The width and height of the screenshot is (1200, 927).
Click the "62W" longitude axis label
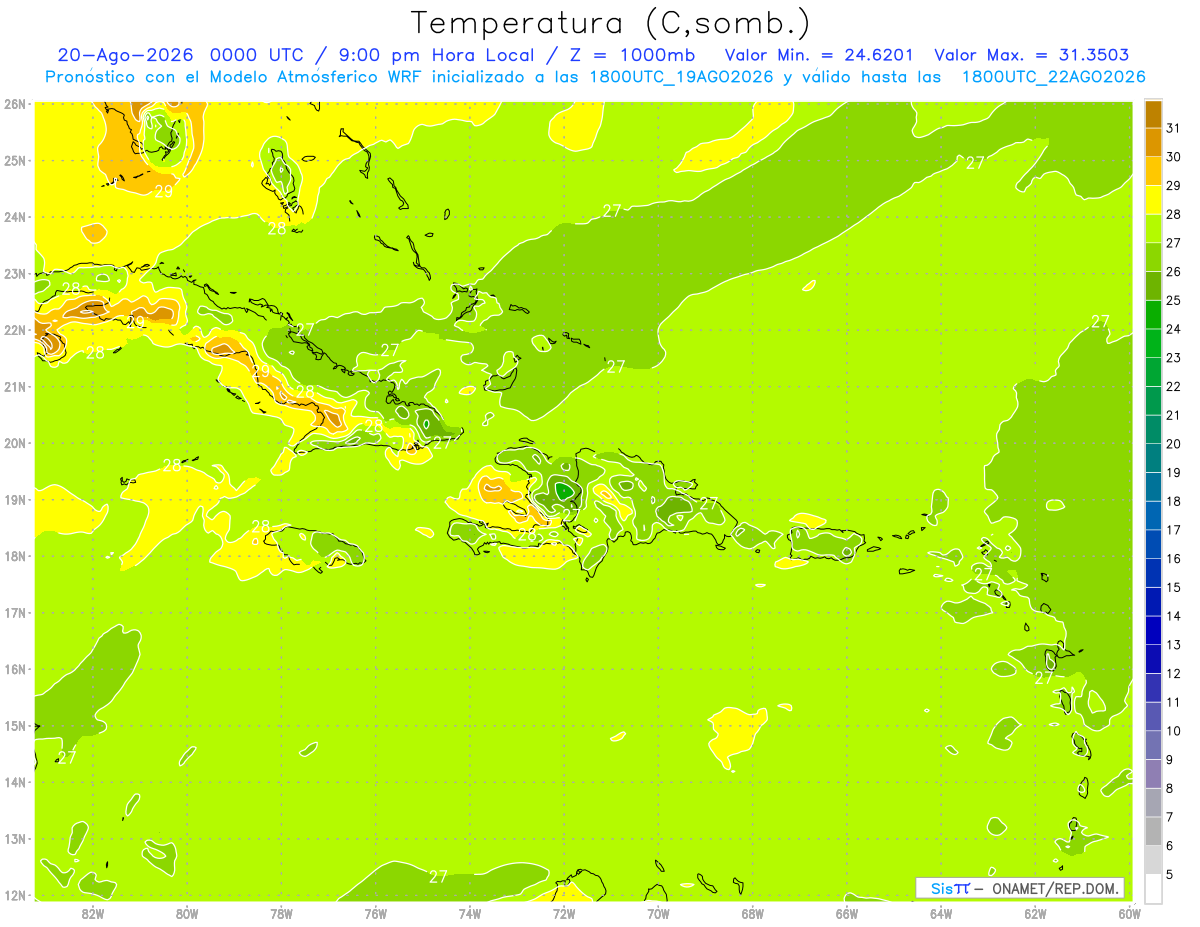[x=1035, y=913]
